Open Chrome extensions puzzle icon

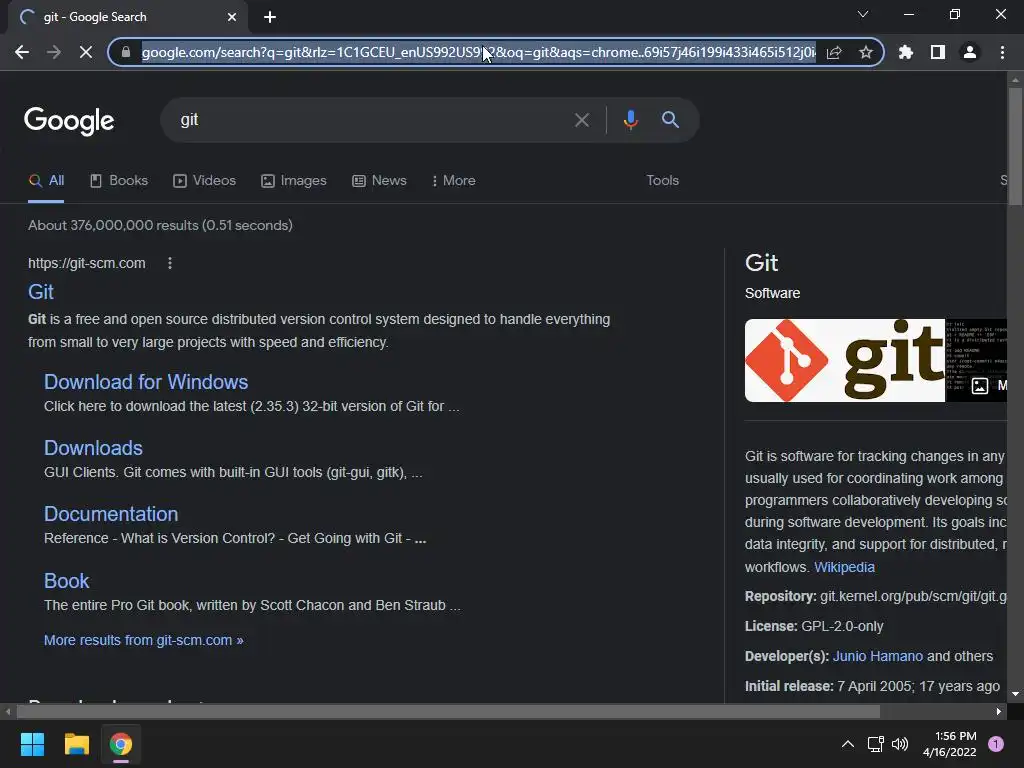pos(906,52)
